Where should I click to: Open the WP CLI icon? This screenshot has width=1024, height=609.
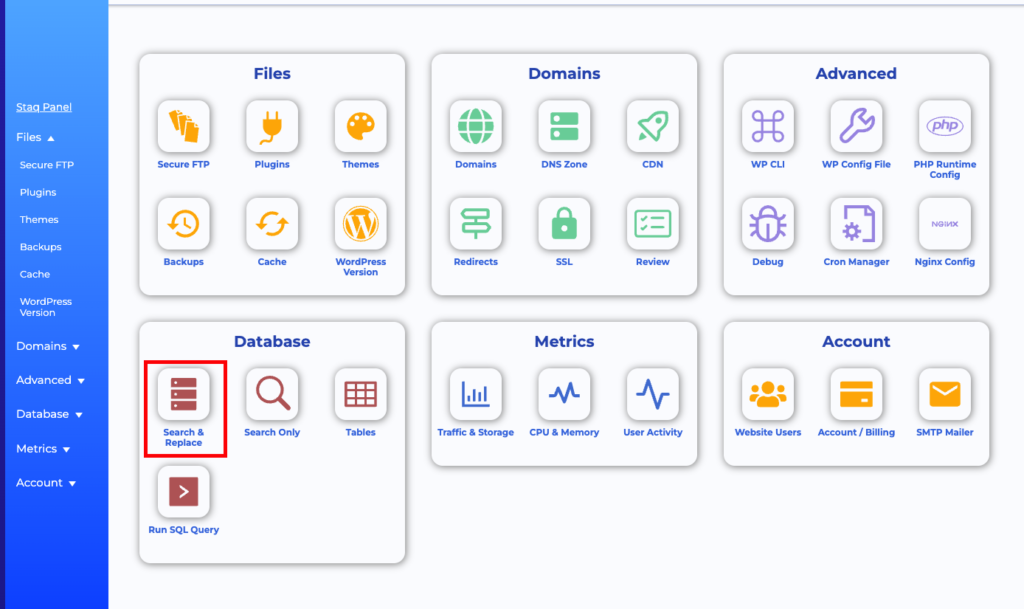(x=768, y=127)
